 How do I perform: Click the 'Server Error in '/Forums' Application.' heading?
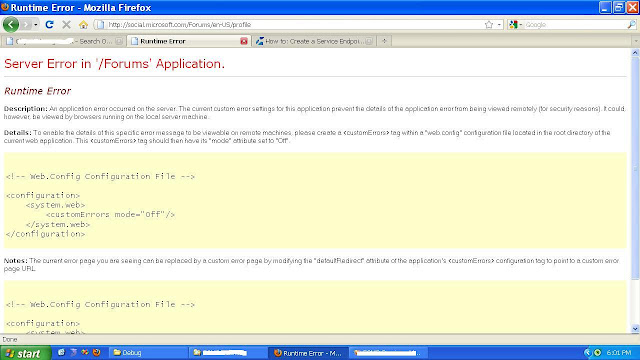[x=114, y=64]
